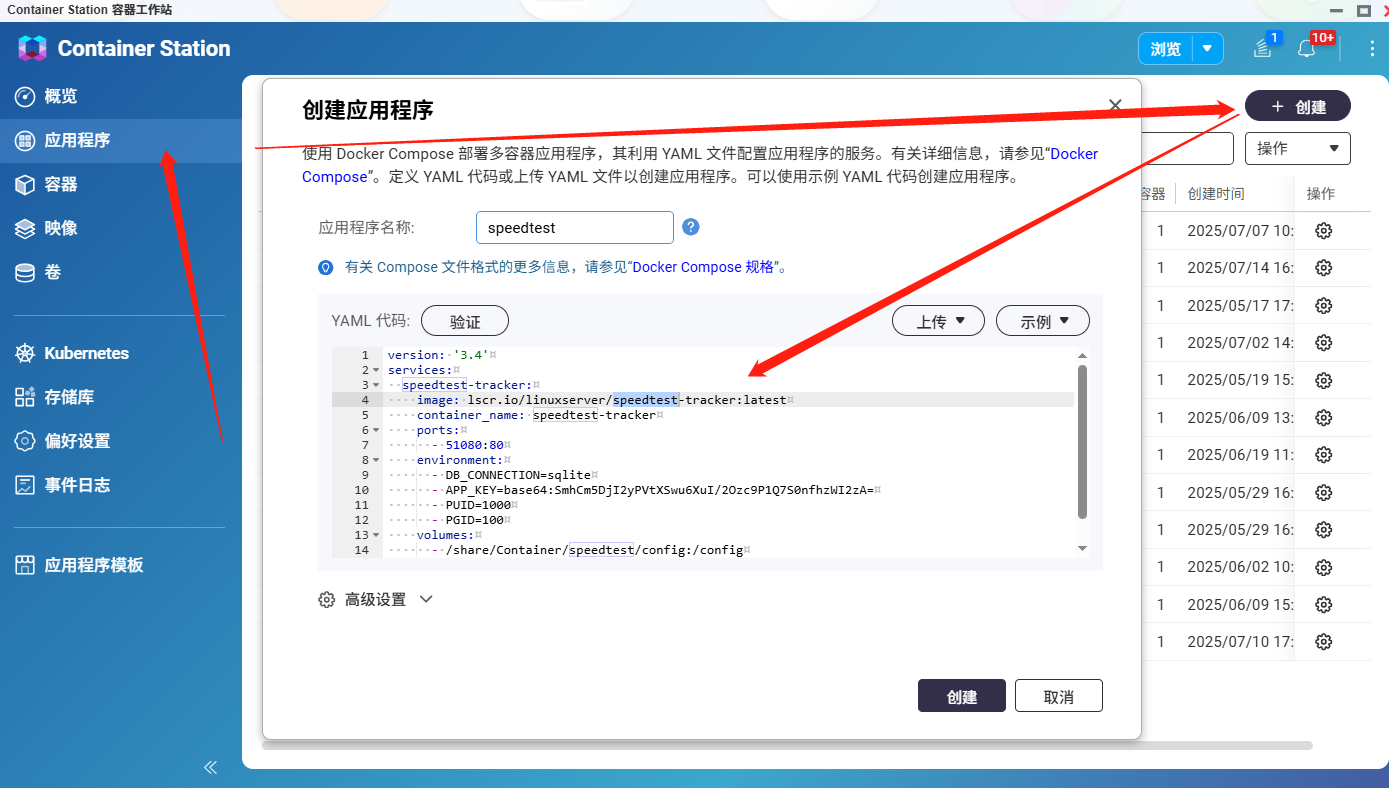Click the 浏览 browse button
The height and width of the screenshot is (788, 1389).
1166,48
